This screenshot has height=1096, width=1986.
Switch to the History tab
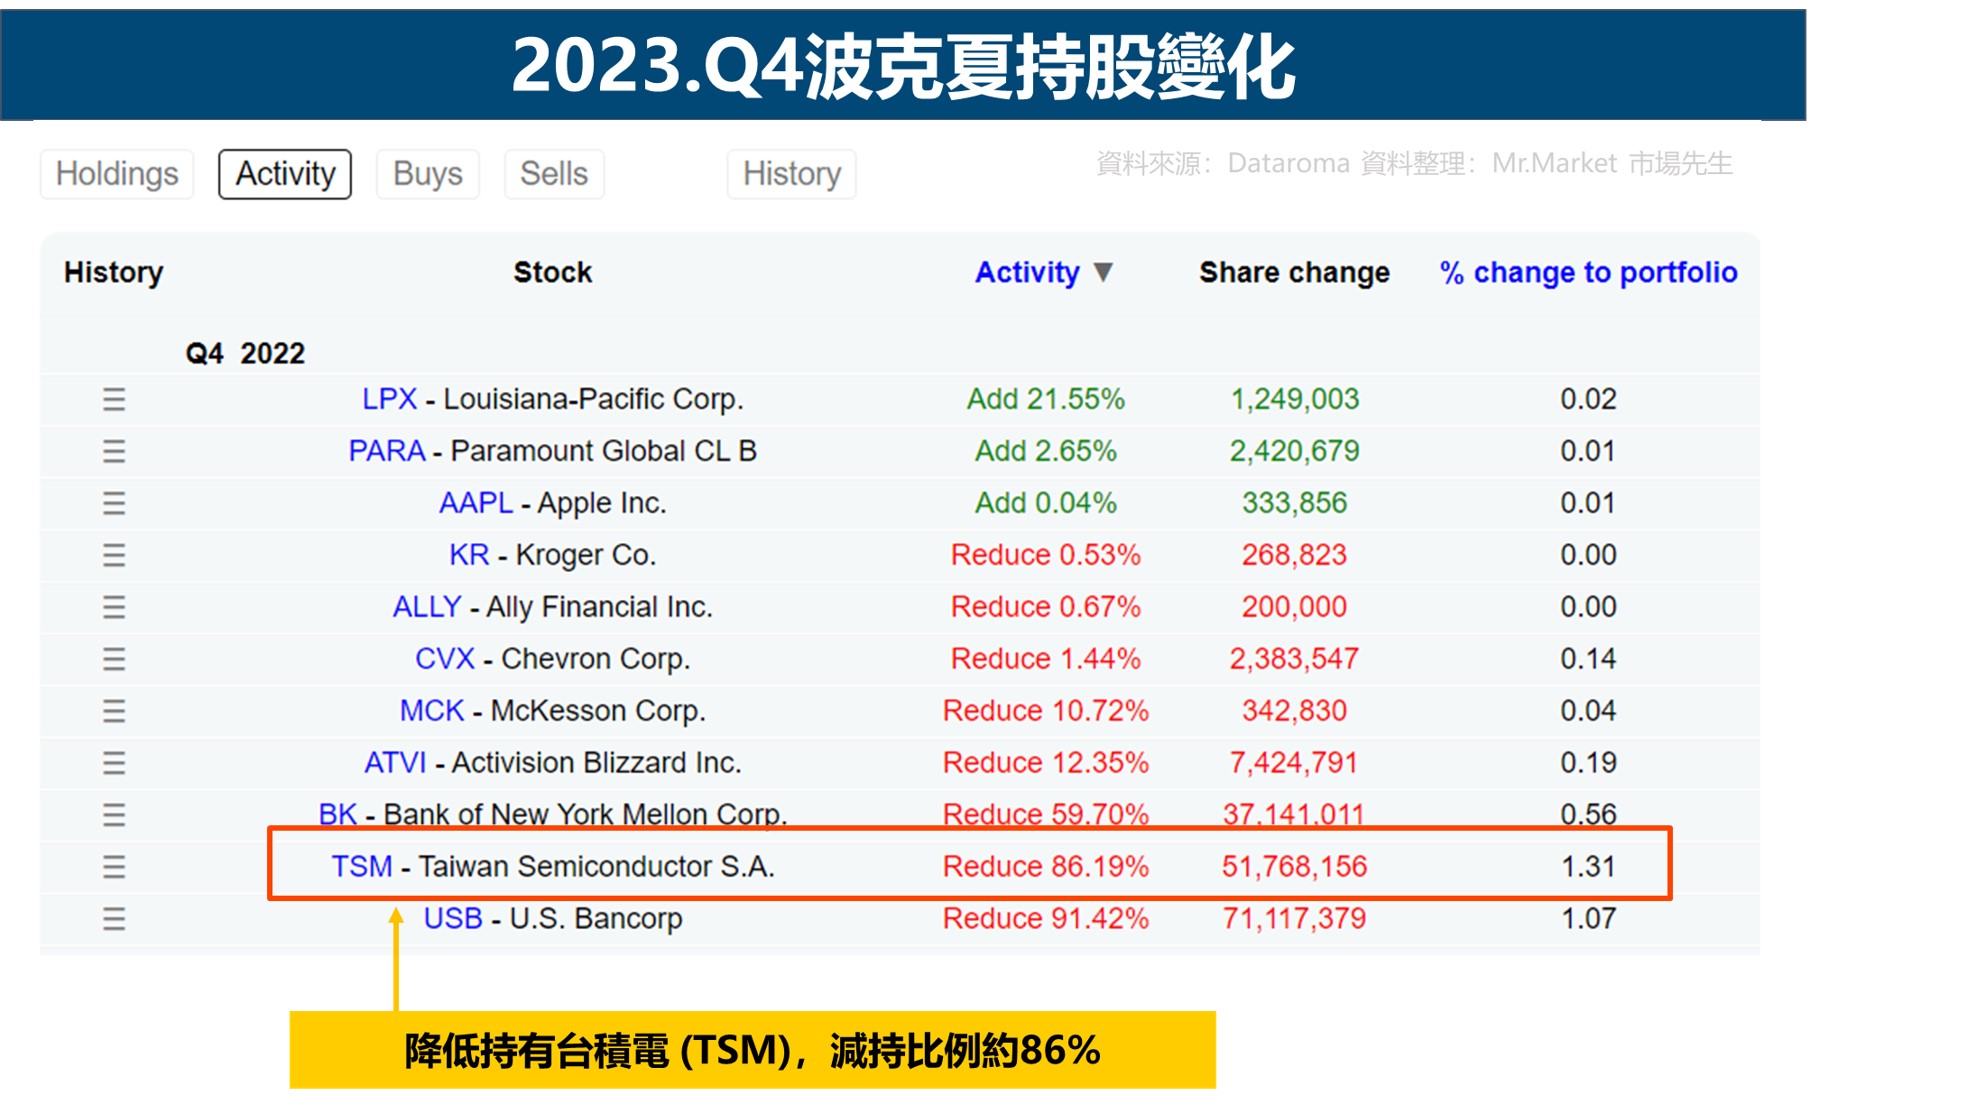click(x=792, y=174)
